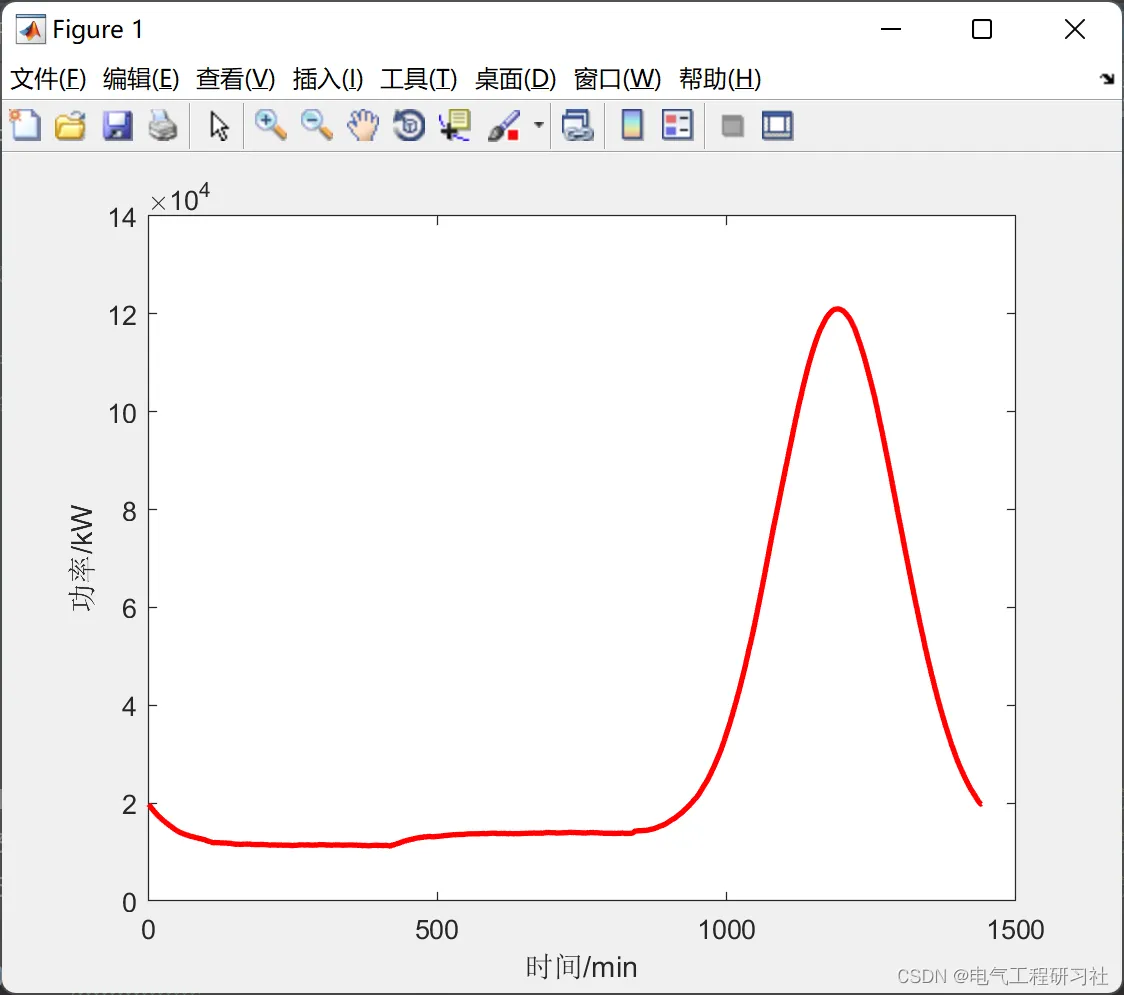Image resolution: width=1124 pixels, height=995 pixels.
Task: Open file with the folder icon
Action: 70,125
